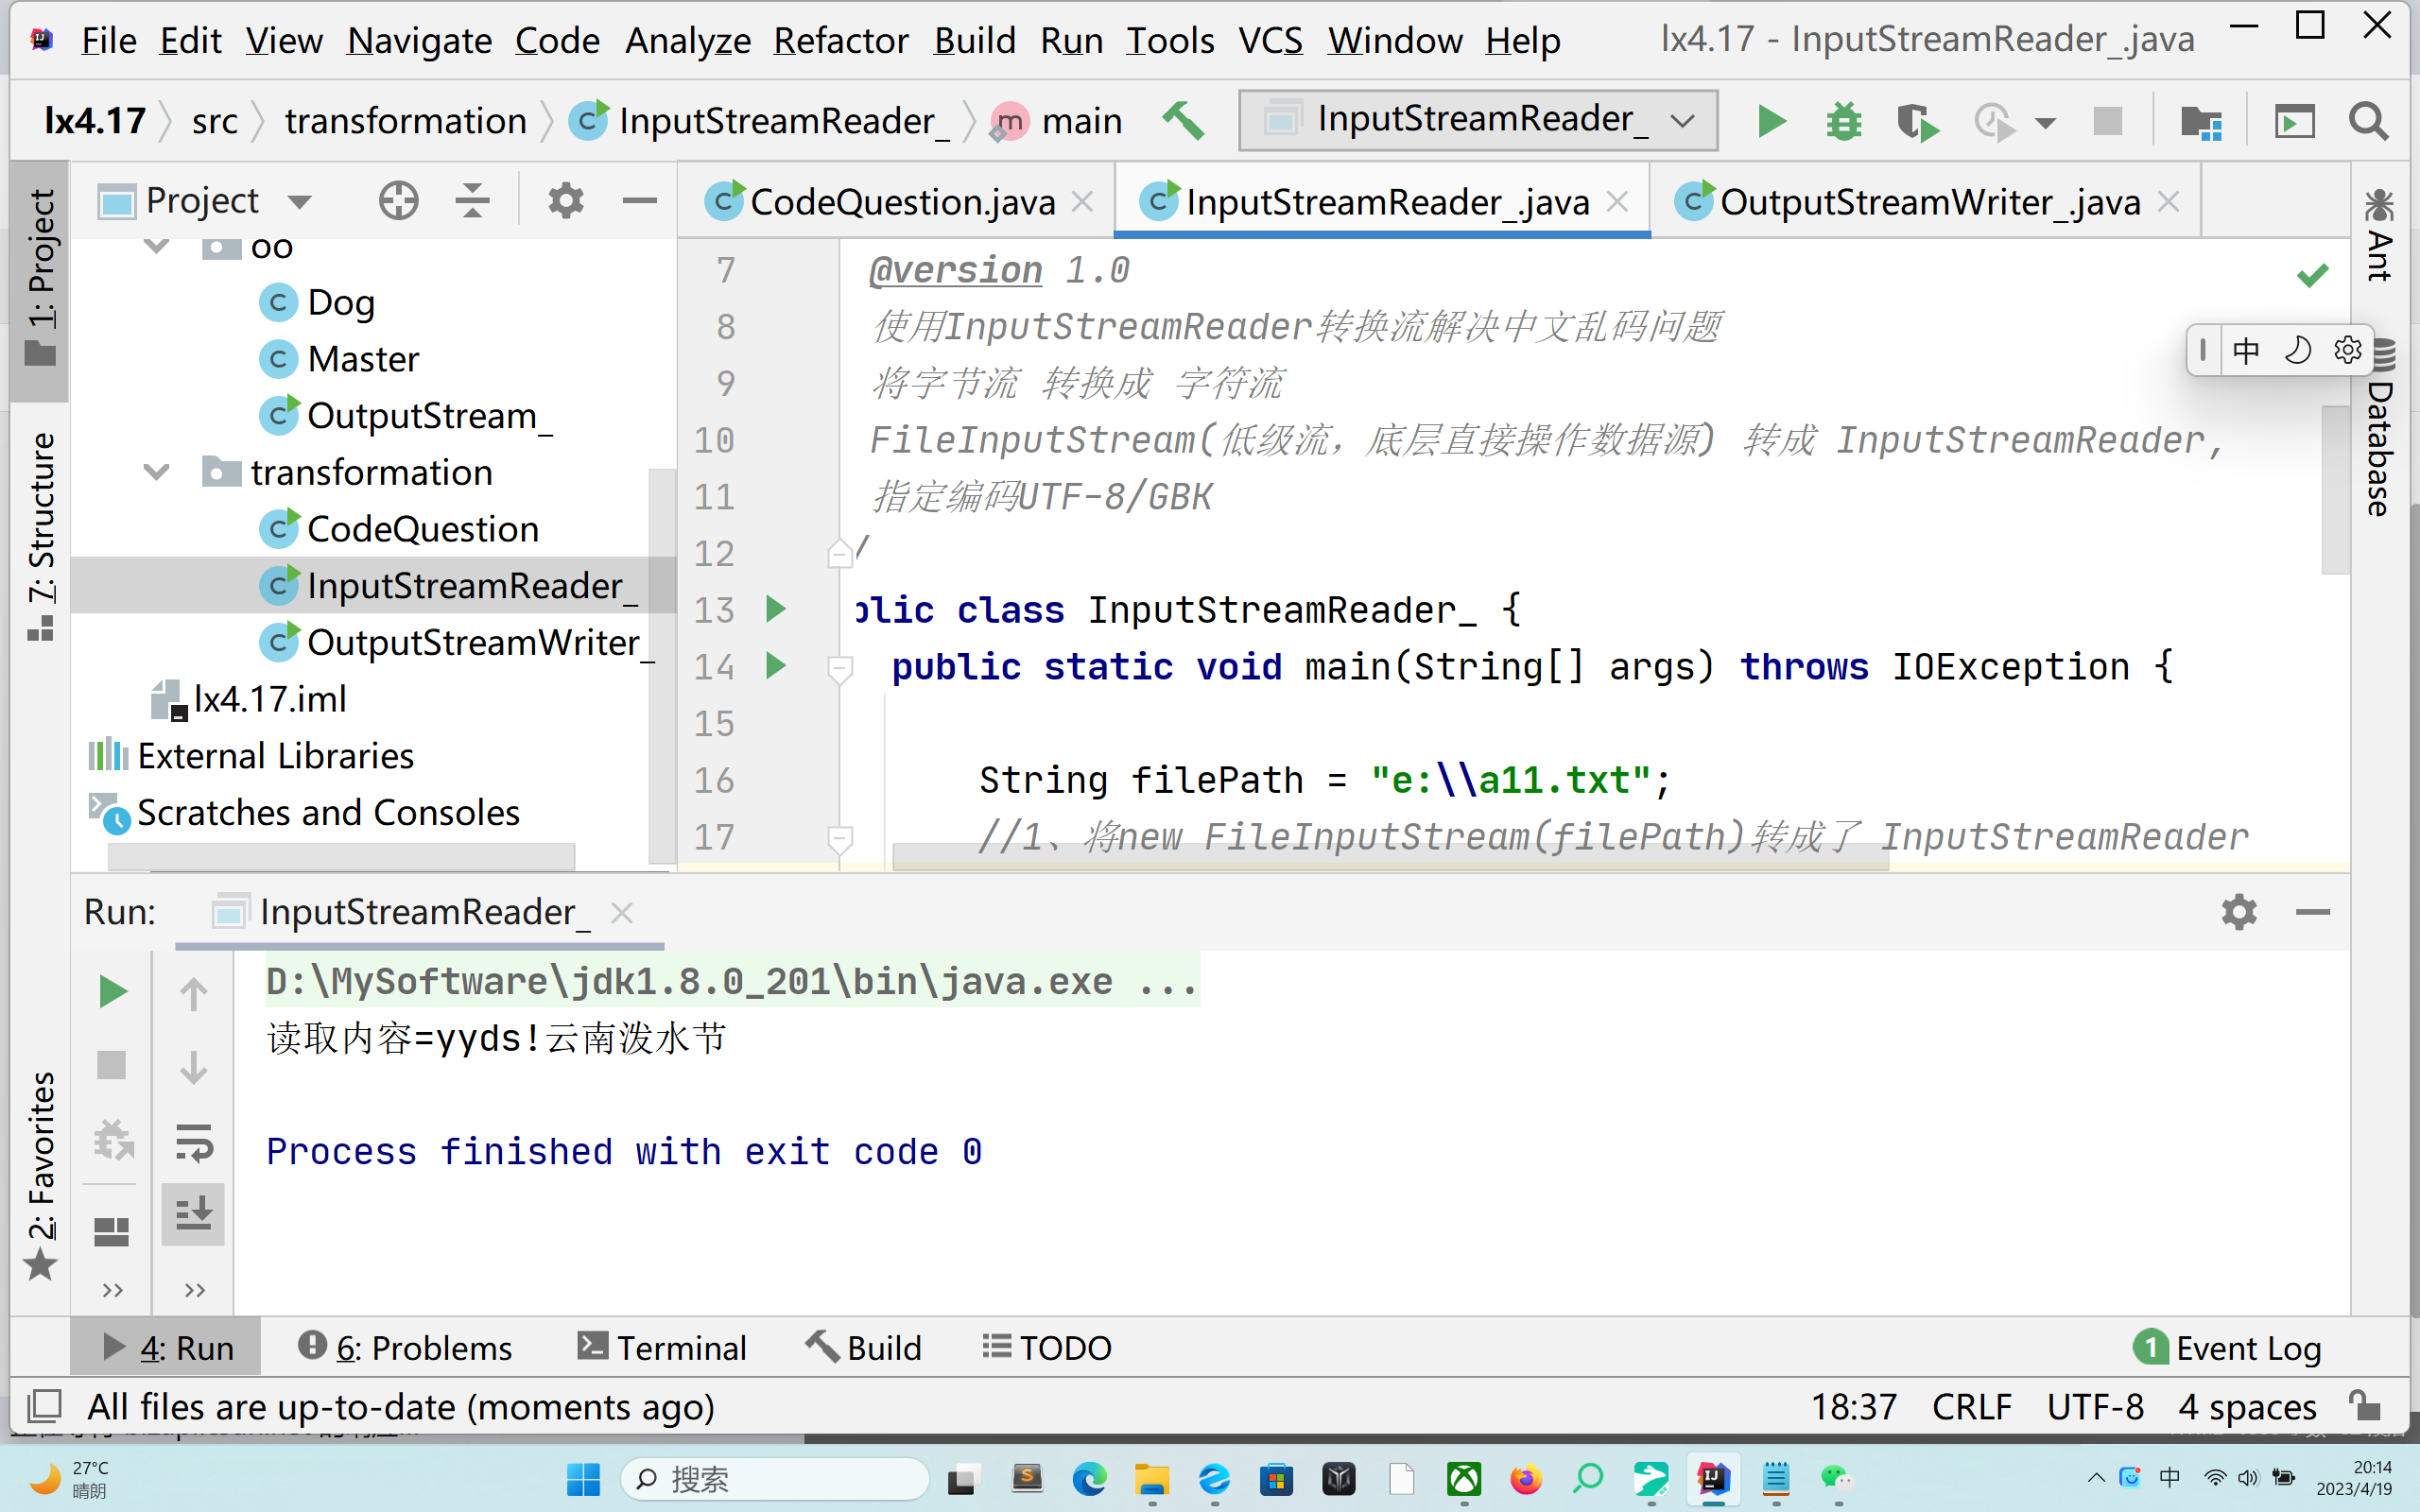
Task: Toggle soft-wrap in Run console
Action: 194,1143
